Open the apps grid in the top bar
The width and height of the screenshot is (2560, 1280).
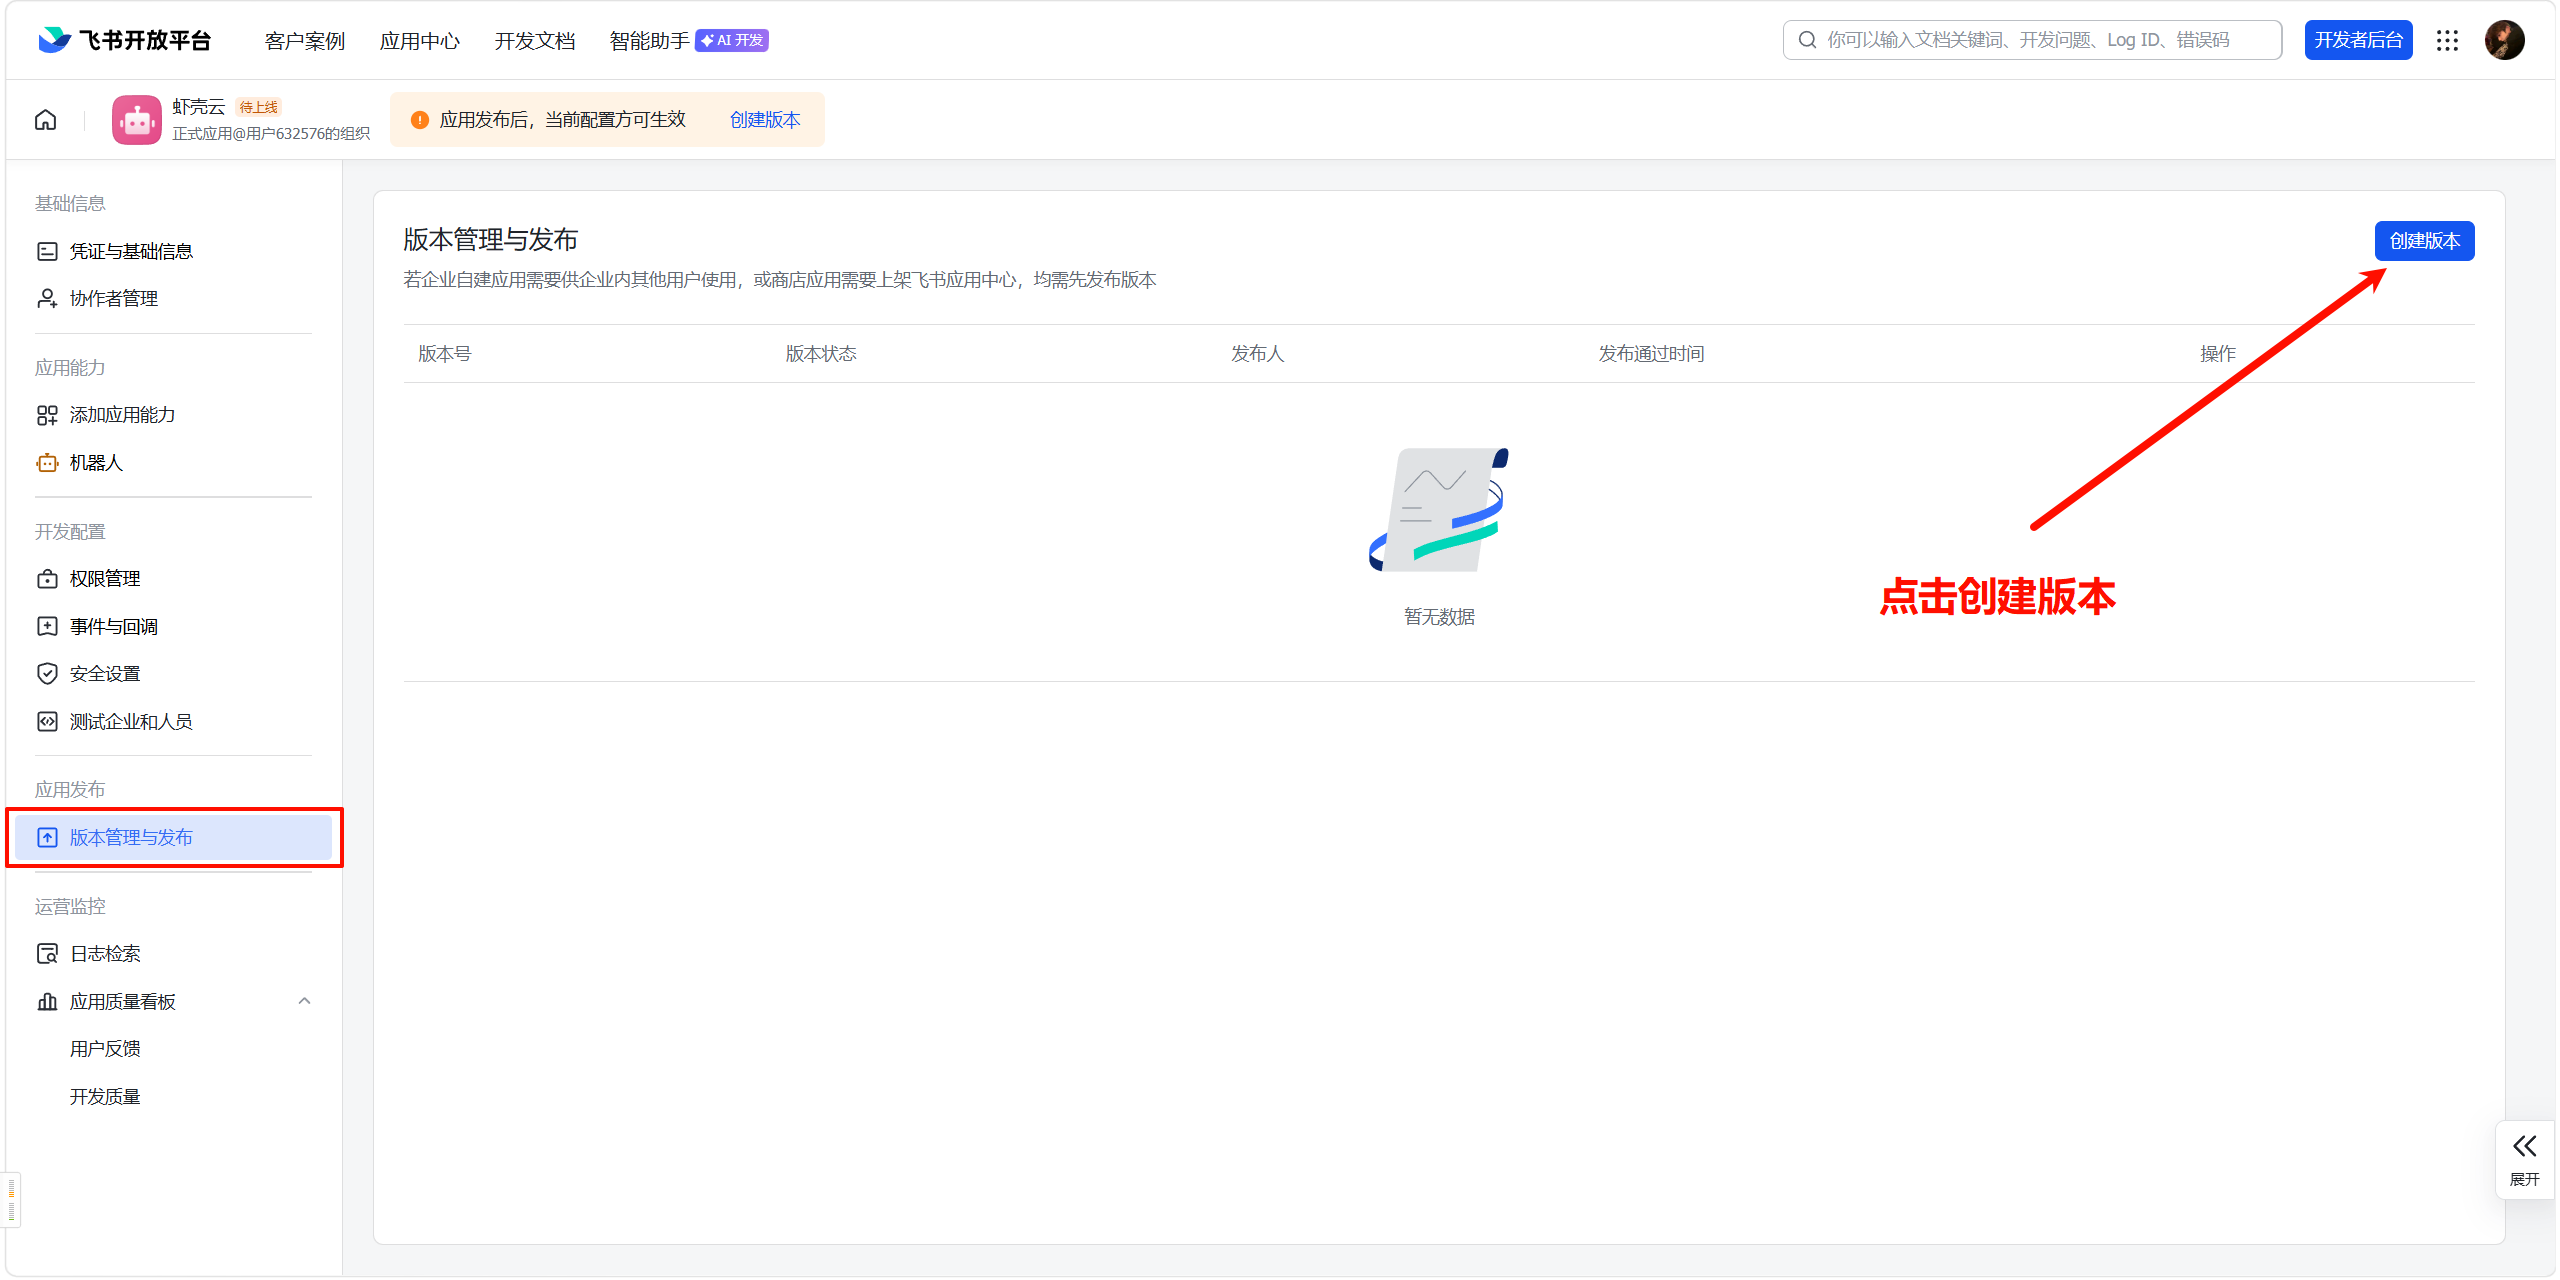pyautogui.click(x=2447, y=40)
